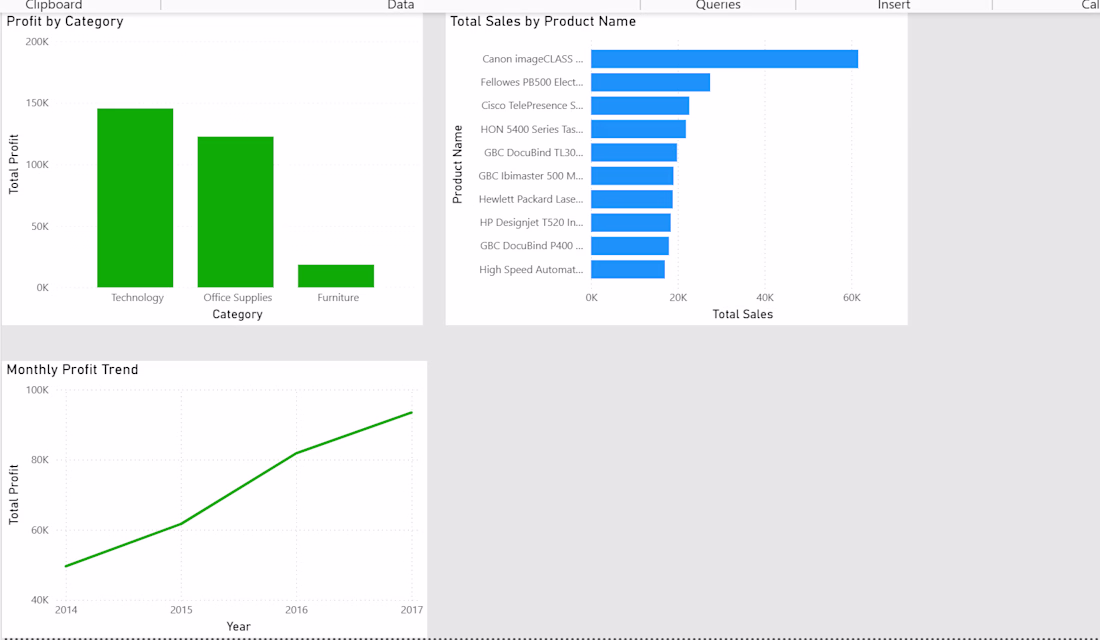Click the 'Total Sales by Product Name' title
Viewport: 1100px width, 640px height.
tap(543, 22)
